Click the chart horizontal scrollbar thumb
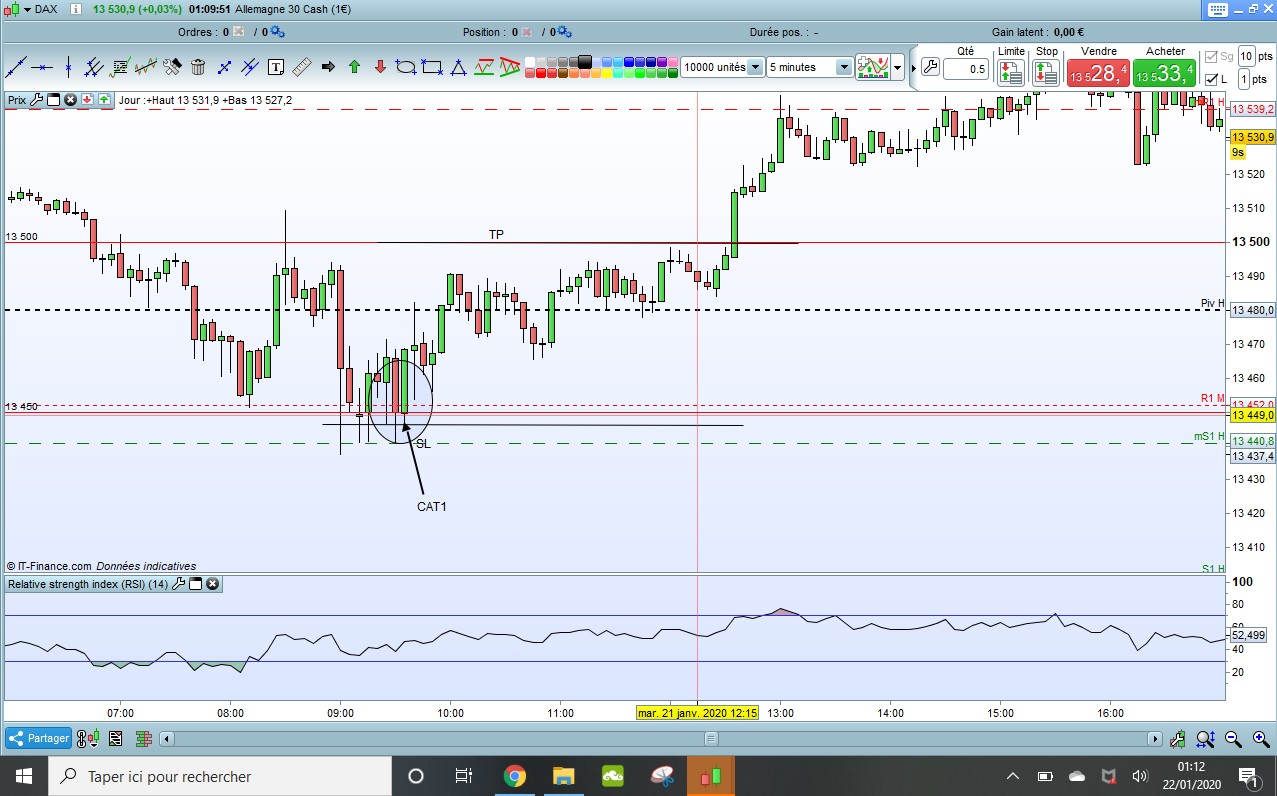 (x=711, y=739)
